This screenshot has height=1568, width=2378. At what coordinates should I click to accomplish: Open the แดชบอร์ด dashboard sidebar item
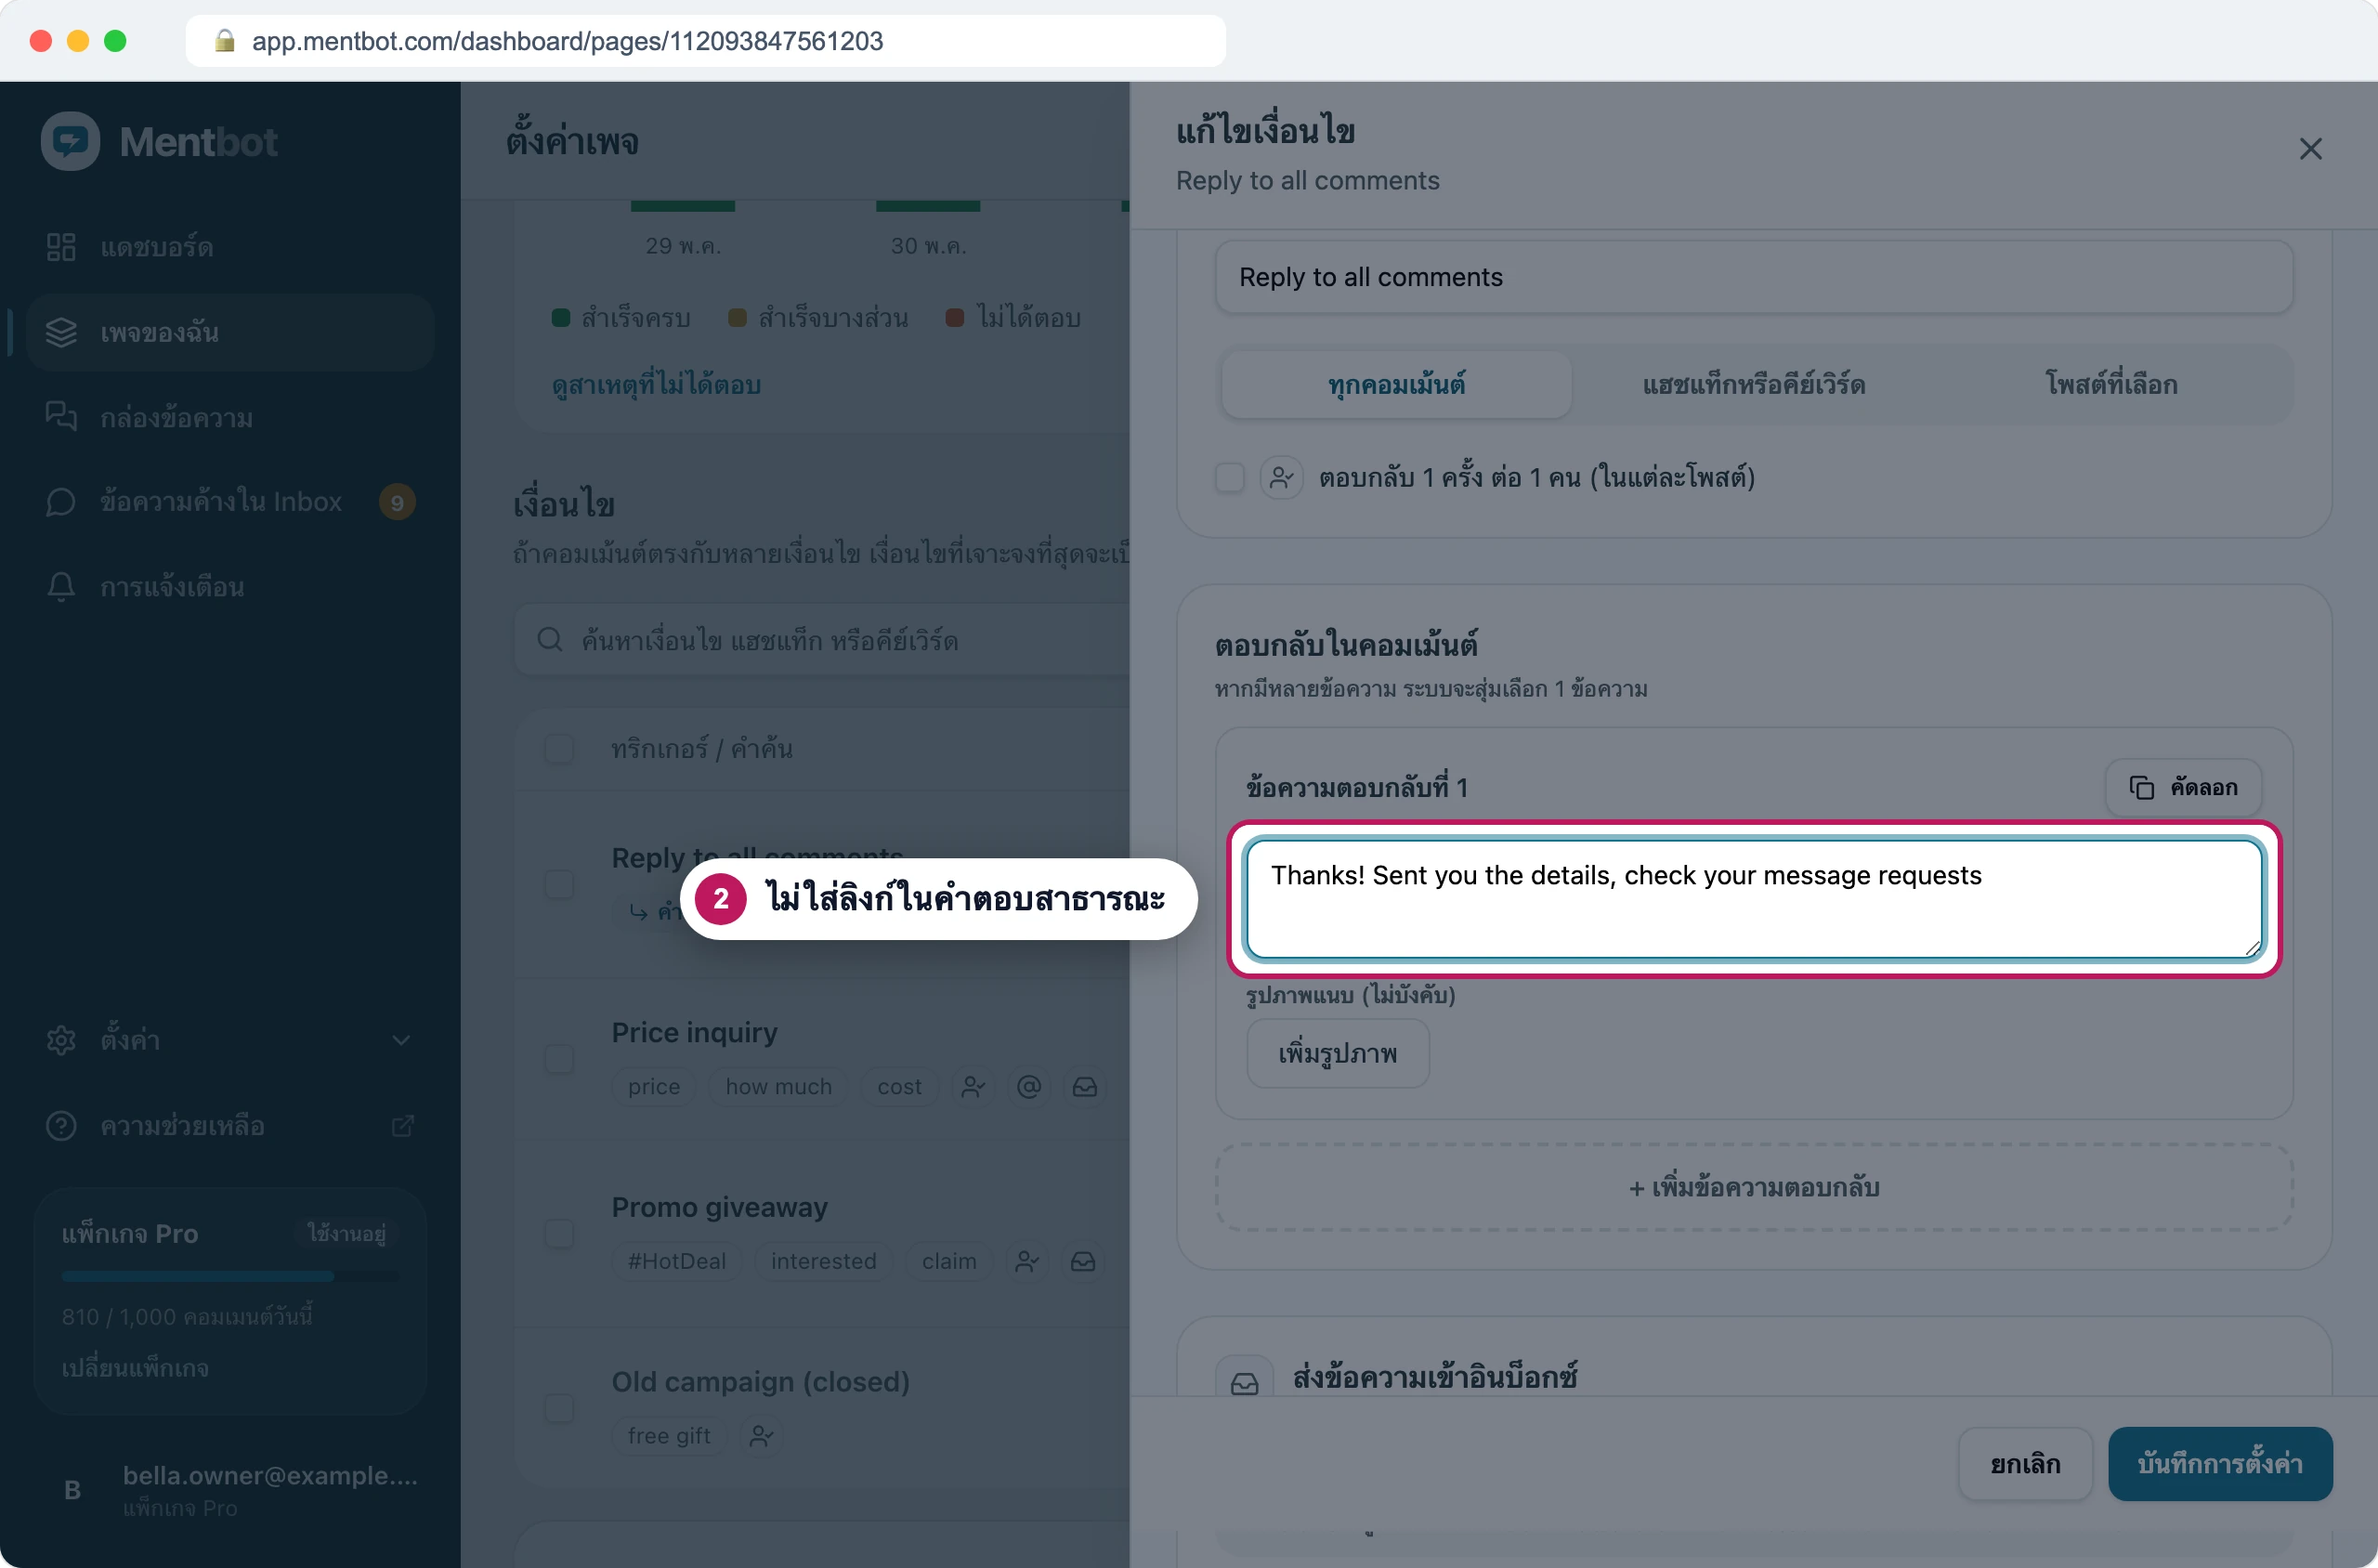(x=230, y=247)
